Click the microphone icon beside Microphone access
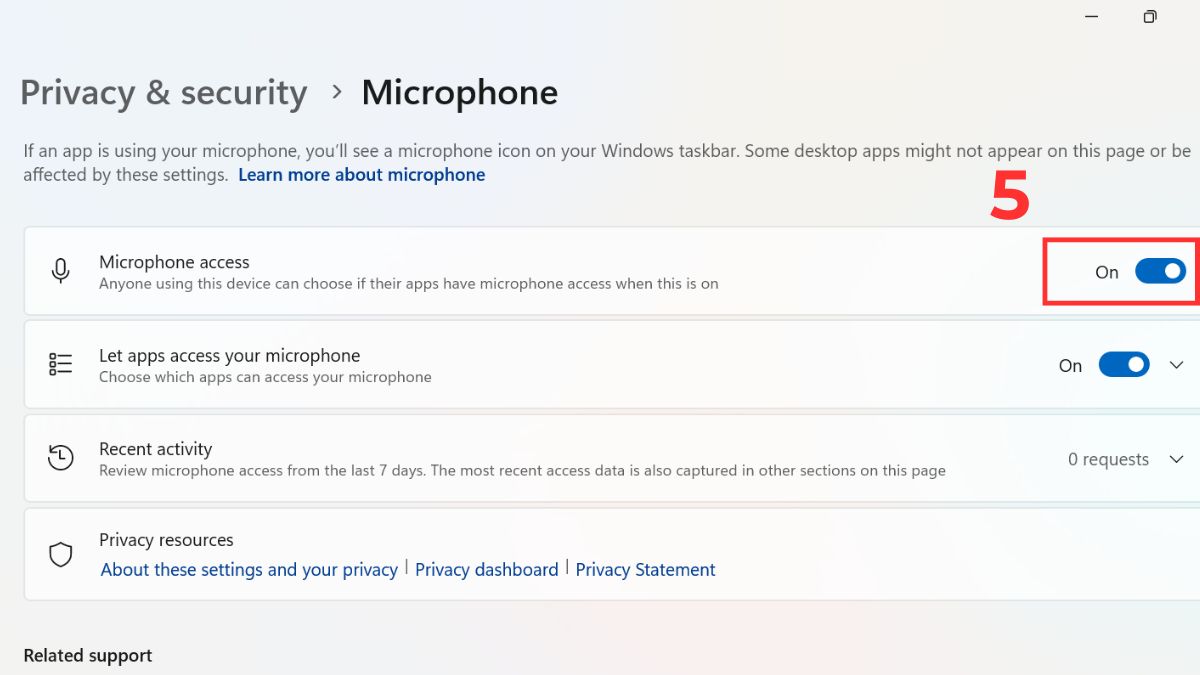Viewport: 1200px width, 675px height. [x=60, y=270]
